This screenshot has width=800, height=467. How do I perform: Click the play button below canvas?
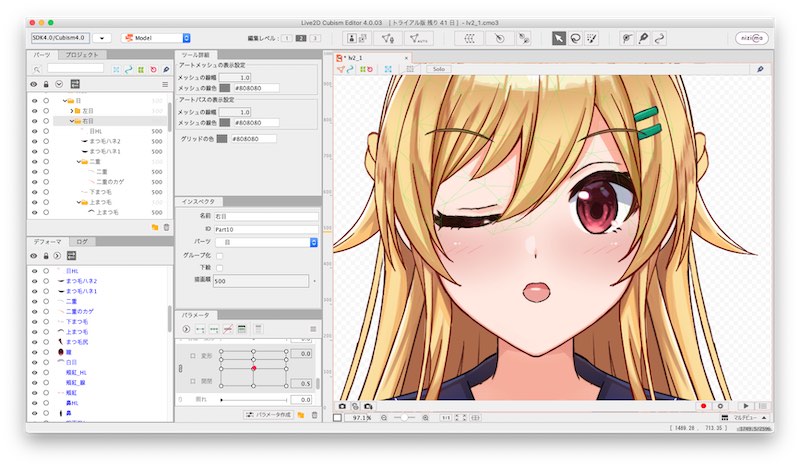coord(746,406)
